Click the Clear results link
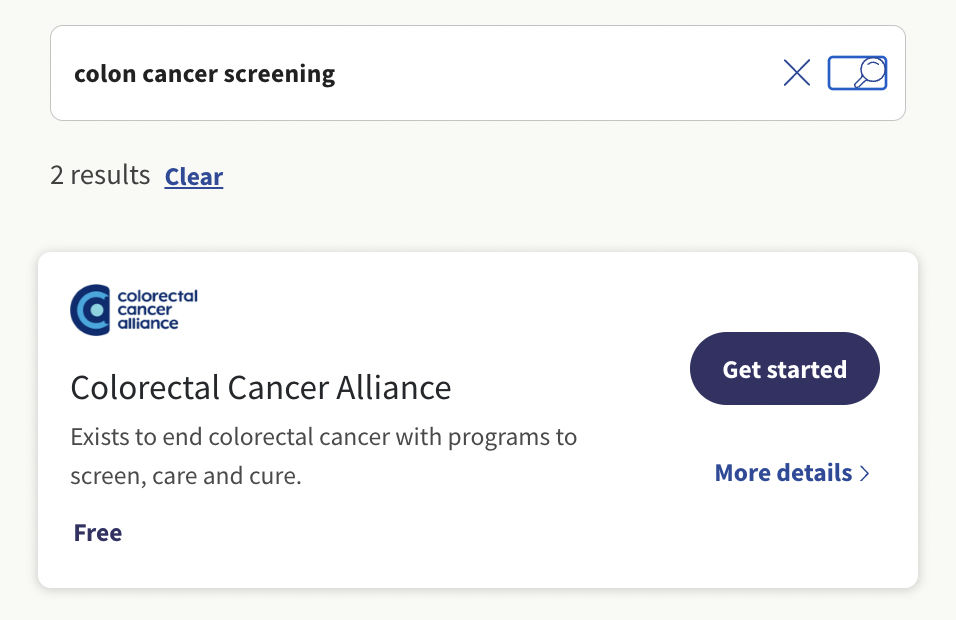Screen dimensions: 956x620 [x=194, y=177]
